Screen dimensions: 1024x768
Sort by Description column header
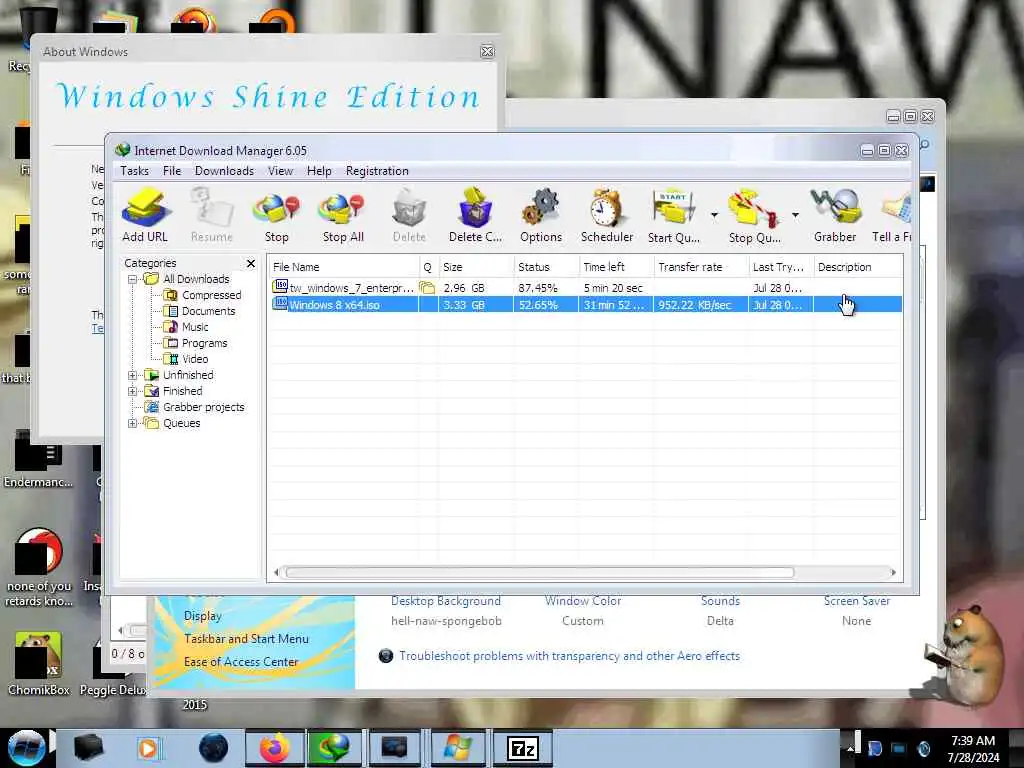pos(857,267)
